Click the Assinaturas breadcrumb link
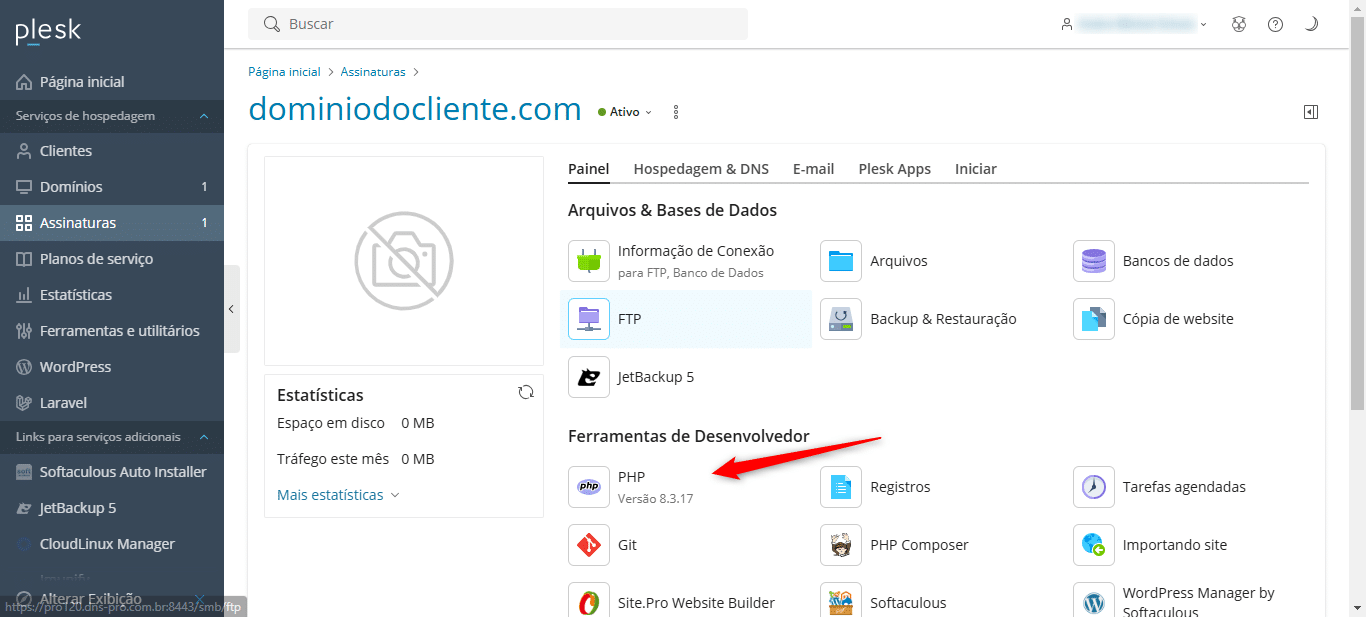Screen dimensions: 1366x617 pyautogui.click(x=373, y=72)
